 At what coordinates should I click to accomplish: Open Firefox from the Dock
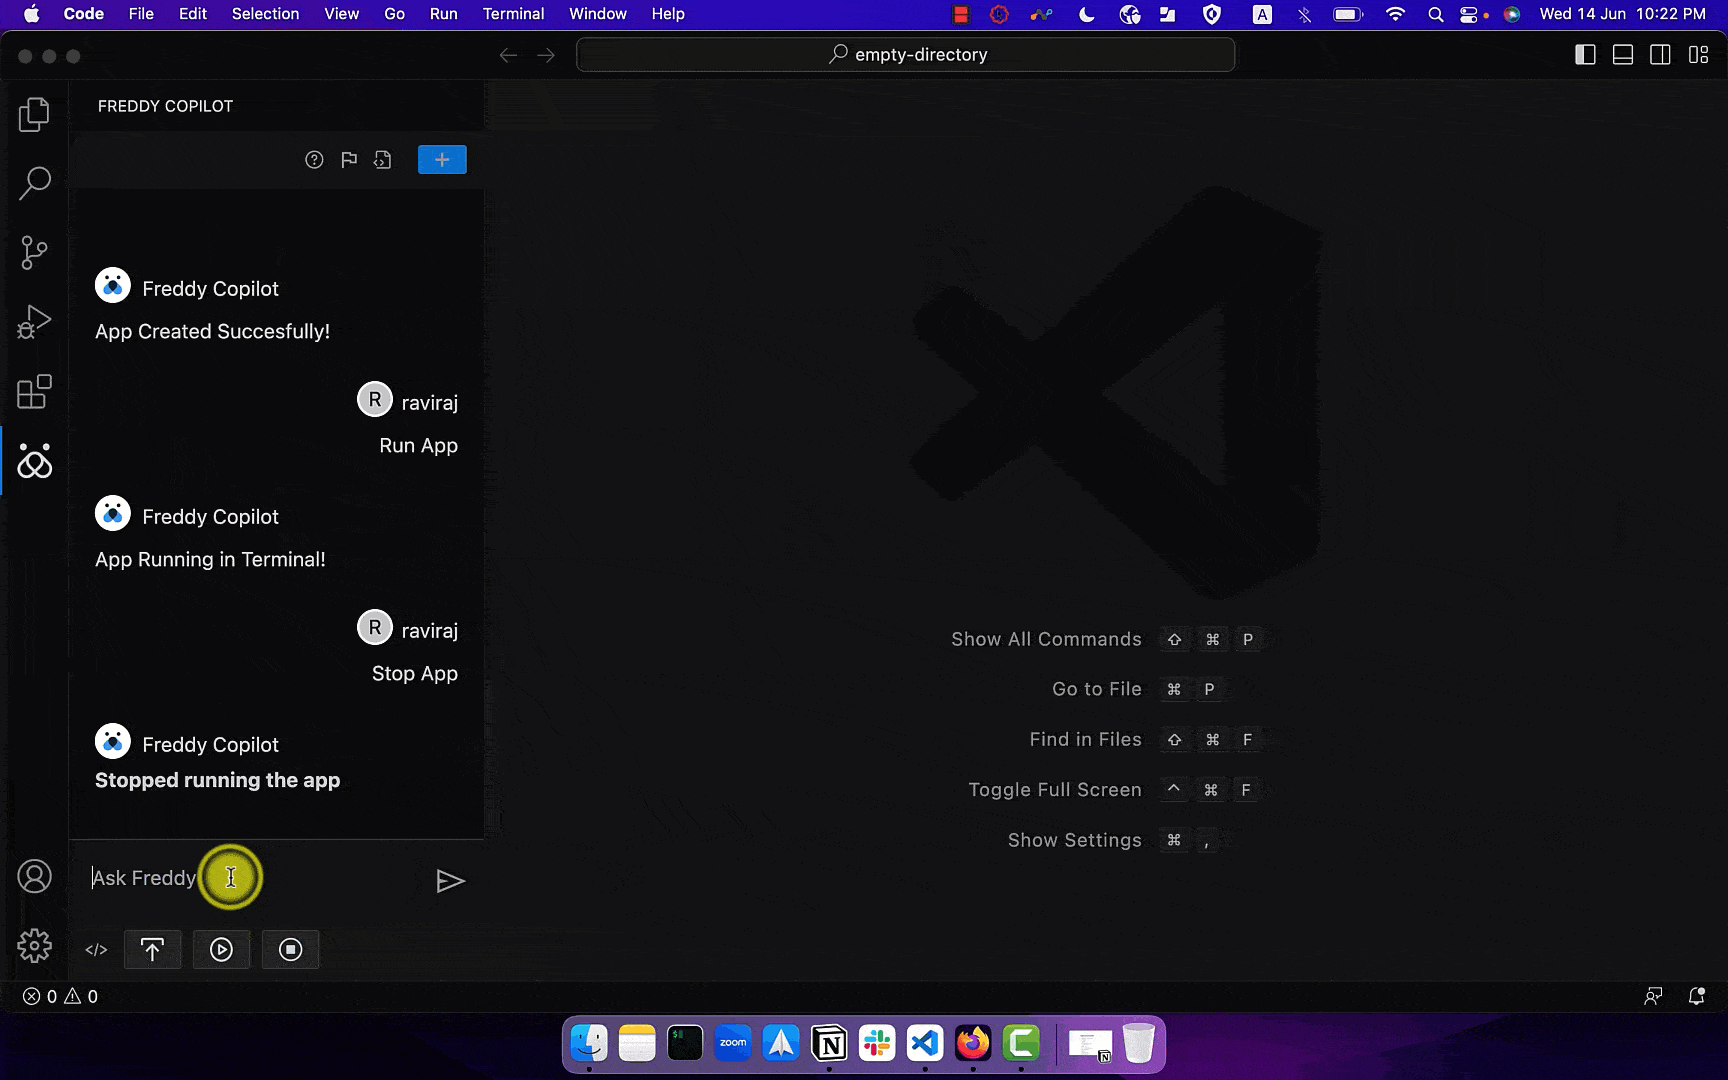pos(973,1044)
